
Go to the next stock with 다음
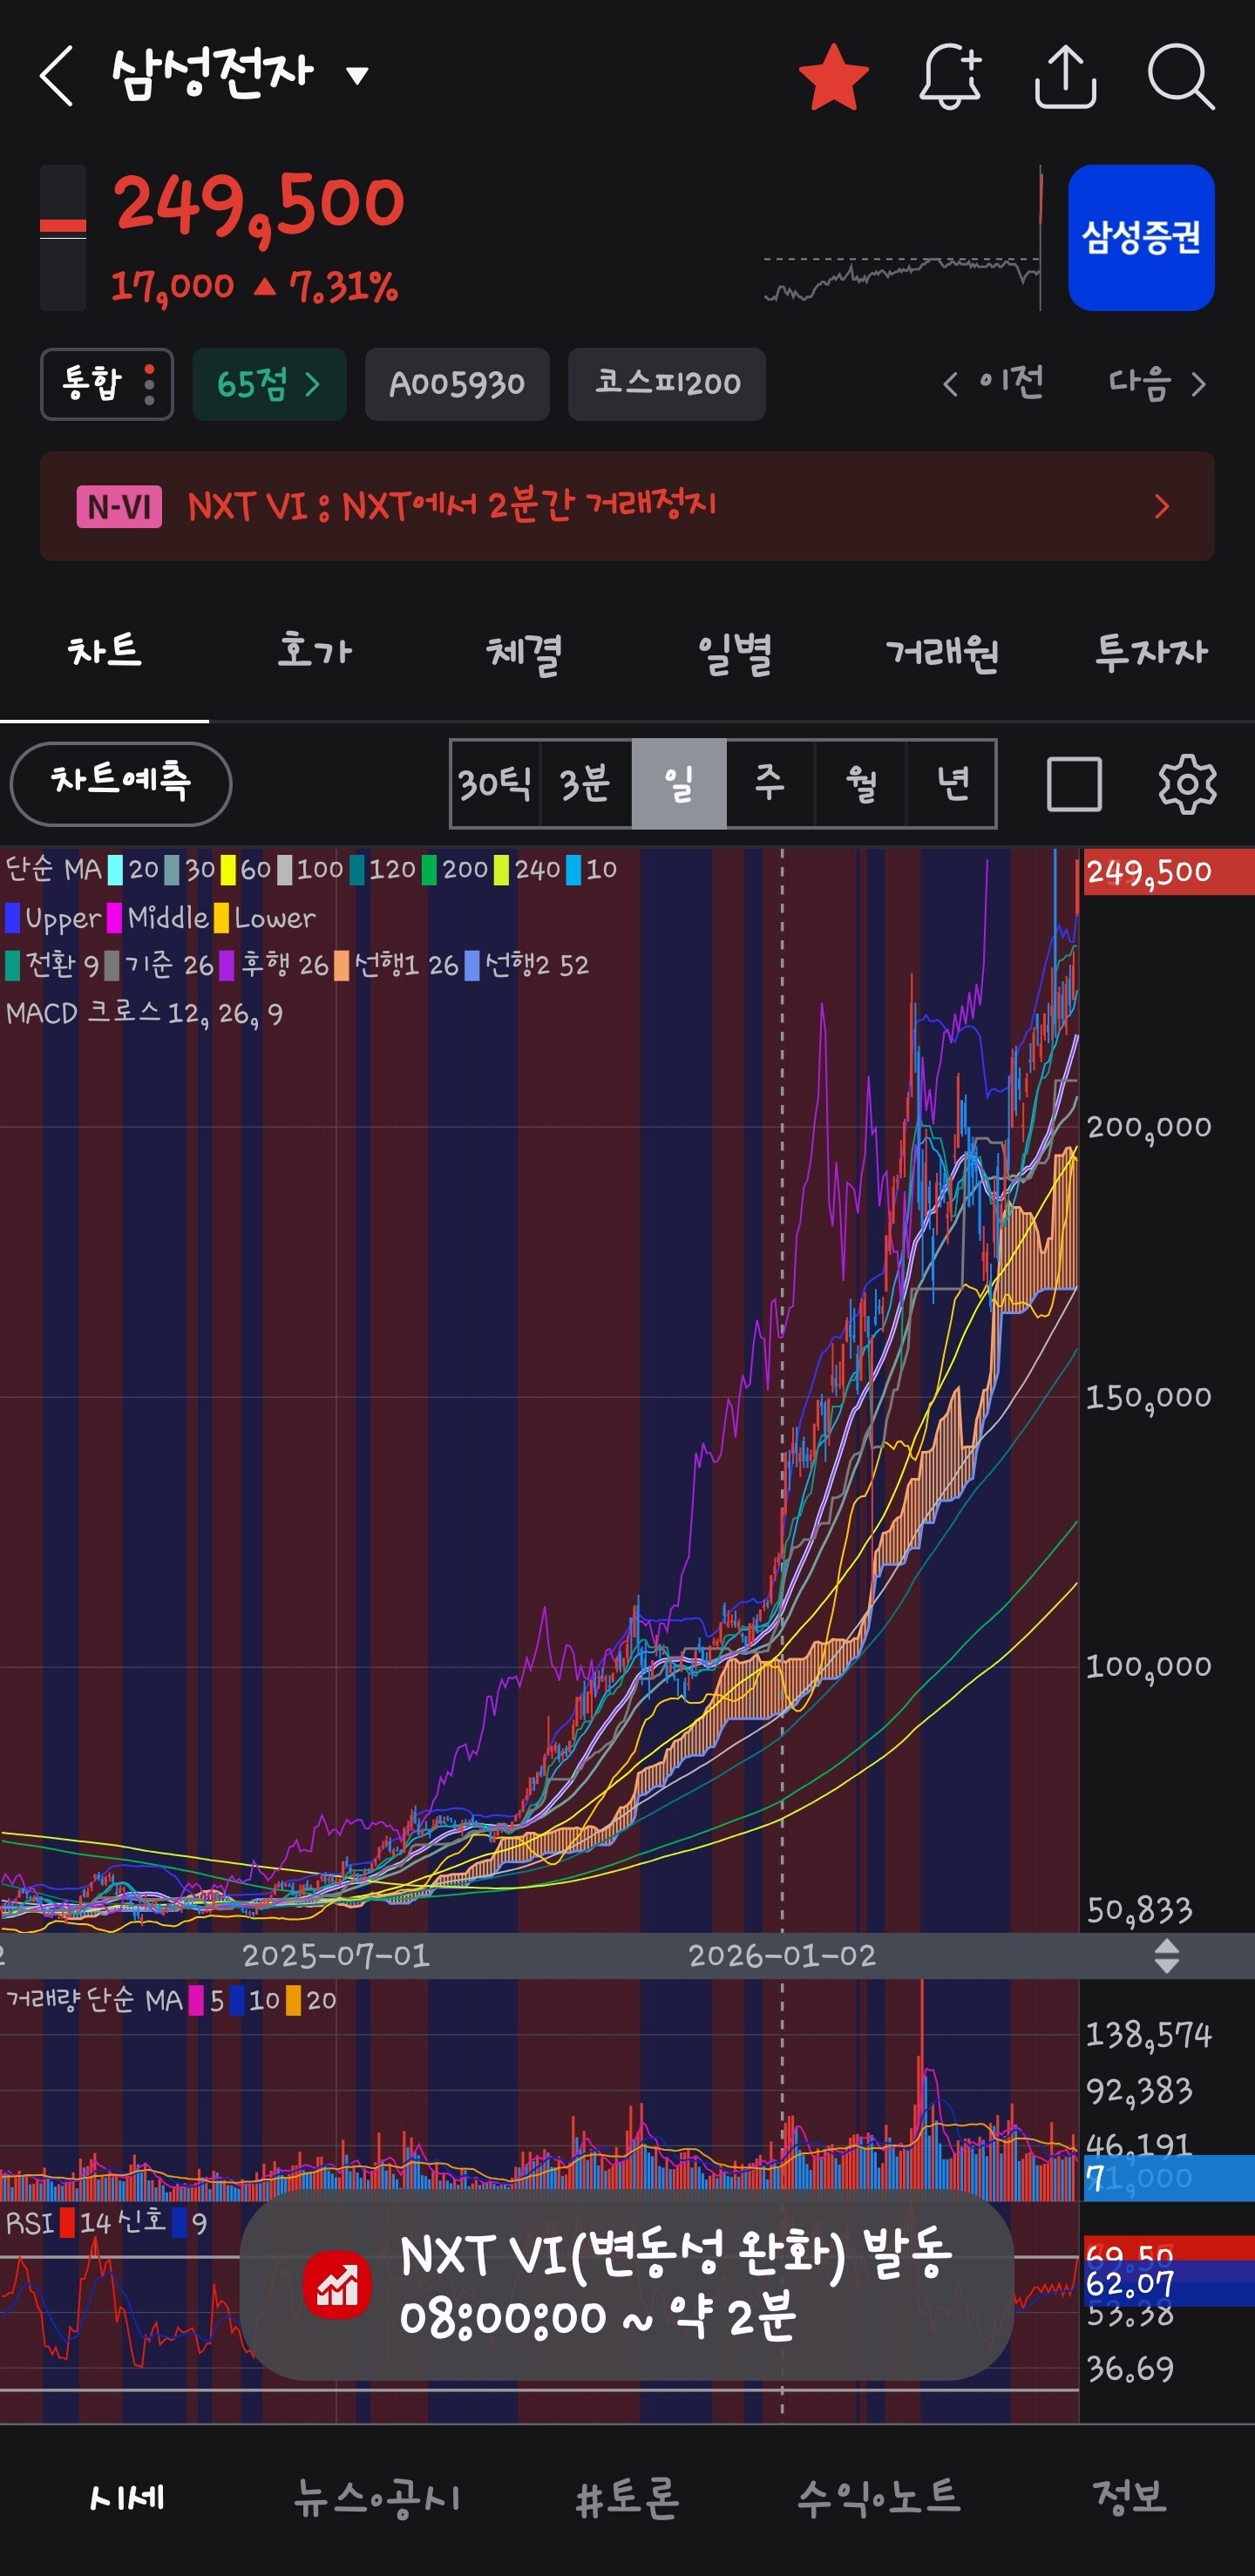1157,383
